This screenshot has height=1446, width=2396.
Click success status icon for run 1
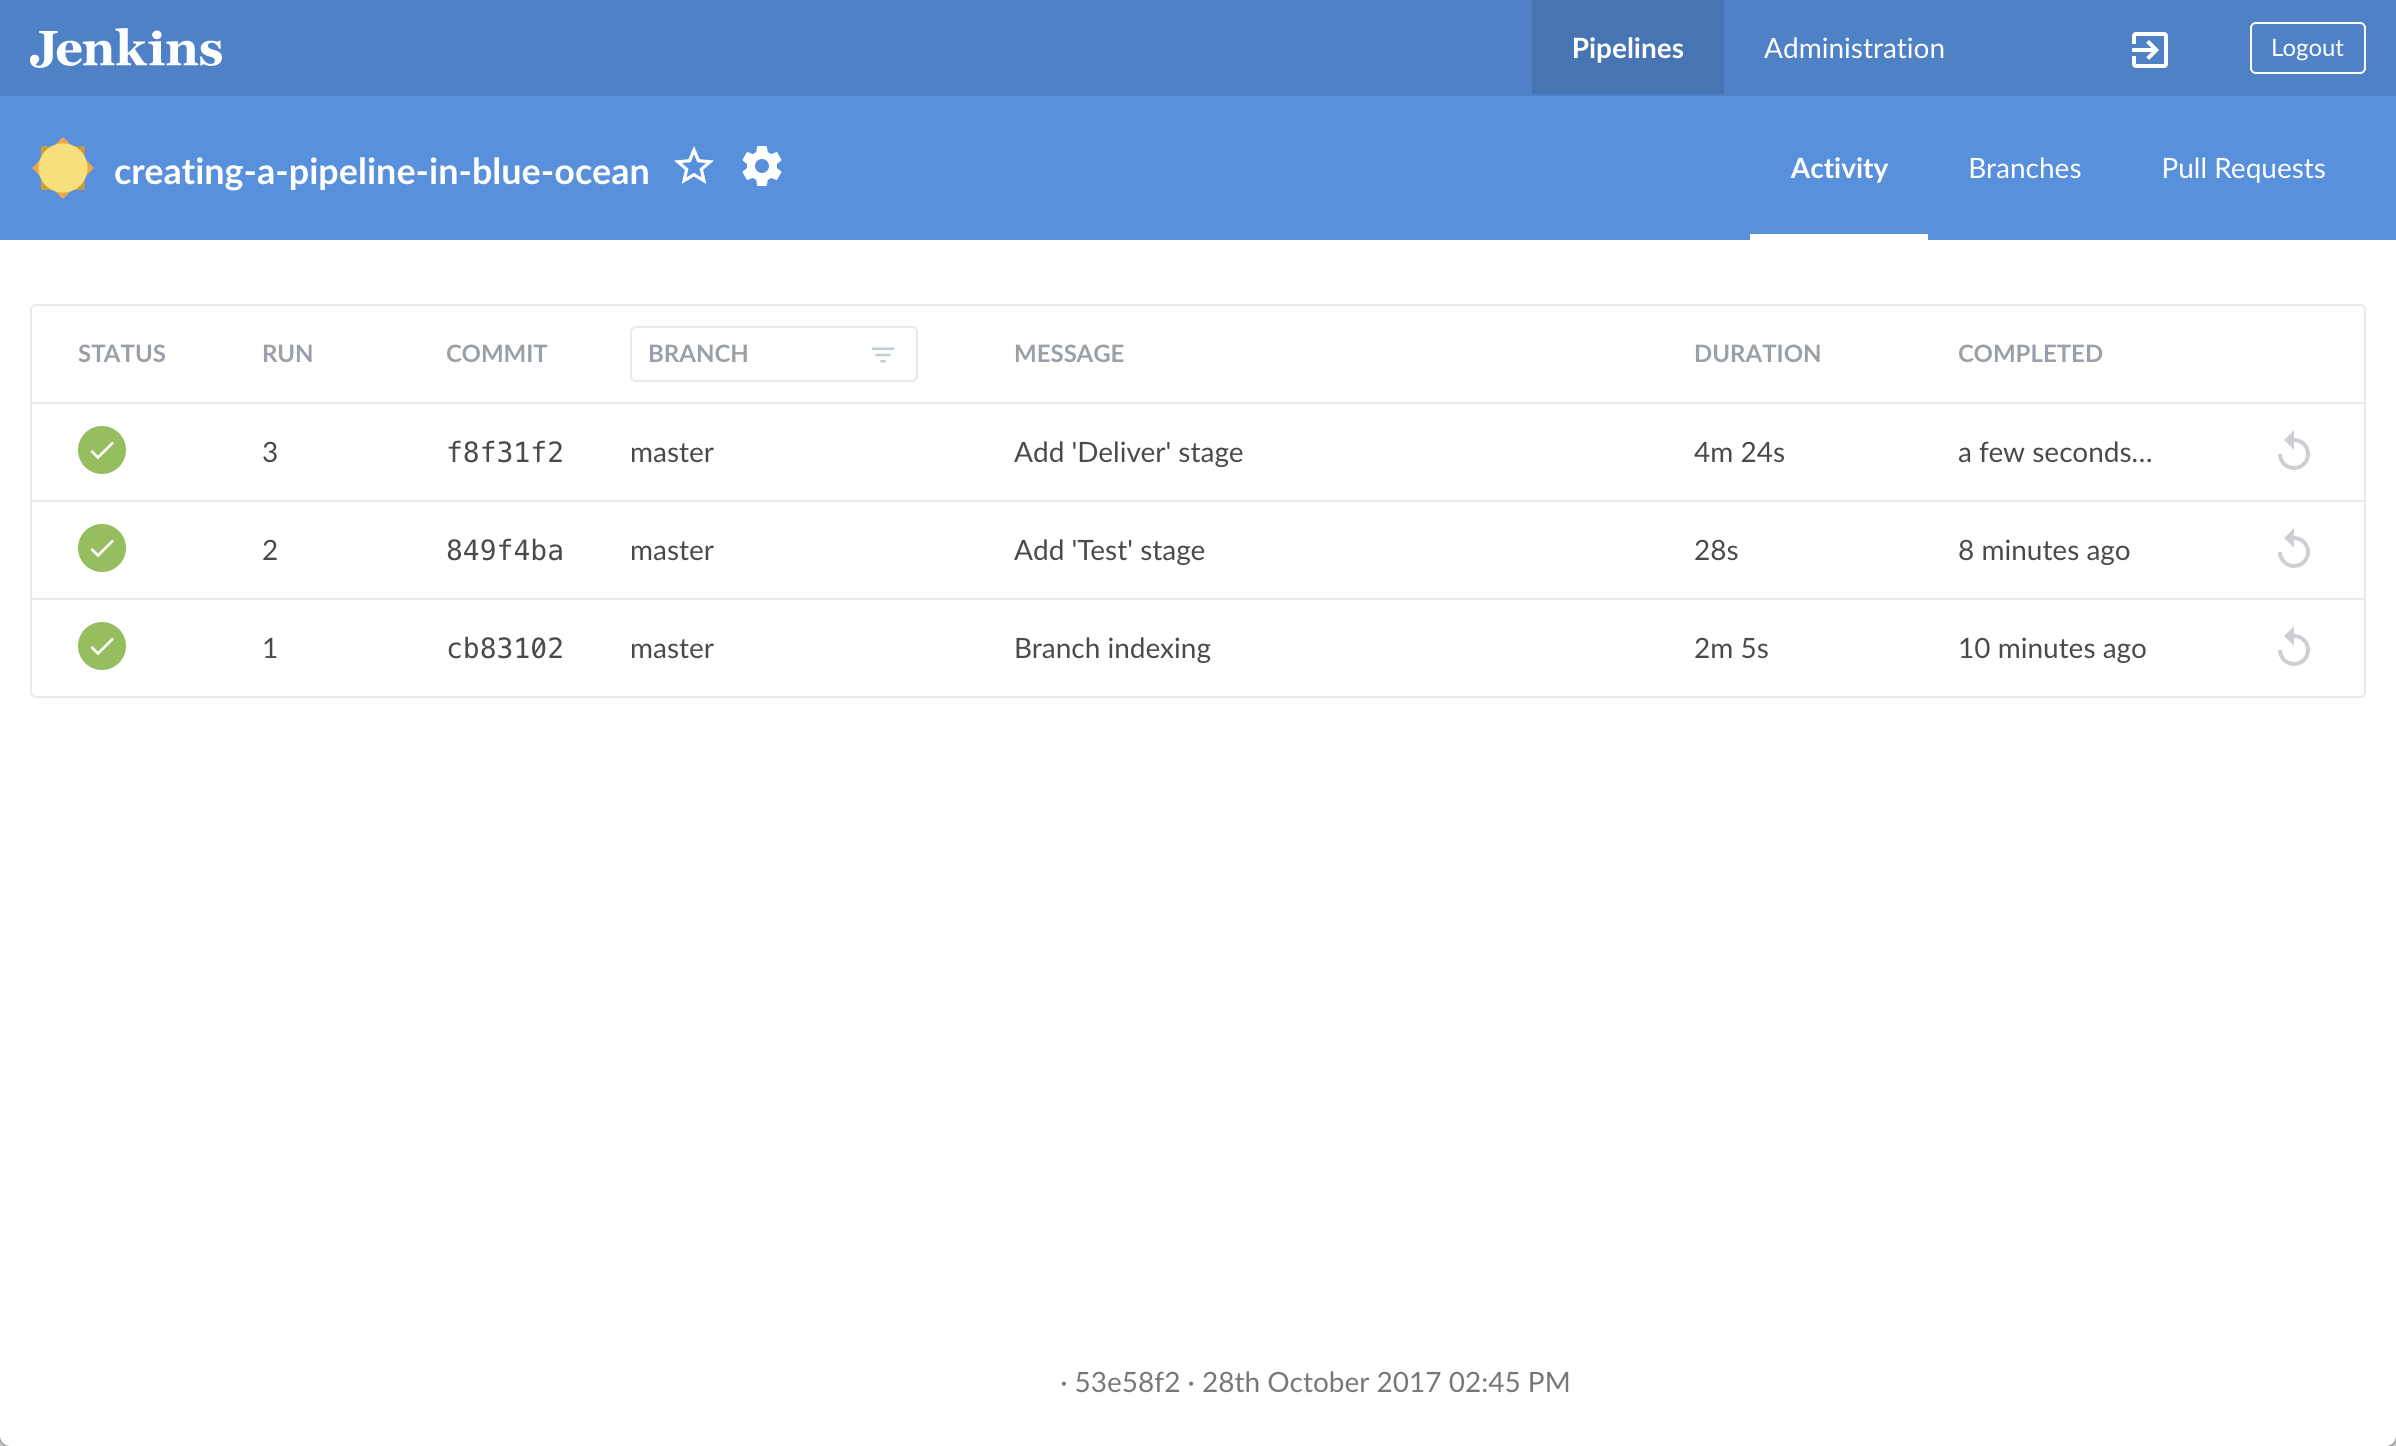tap(102, 647)
